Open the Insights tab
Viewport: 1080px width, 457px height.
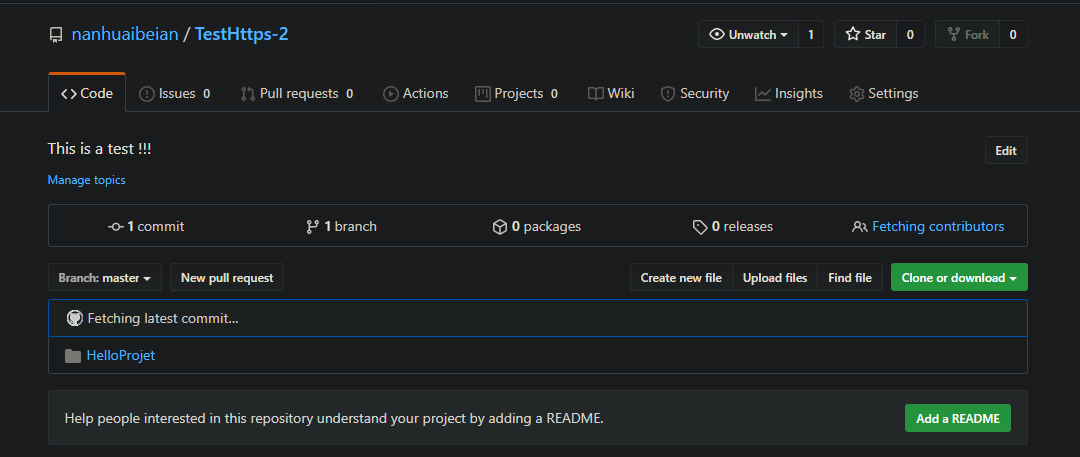[x=789, y=94]
